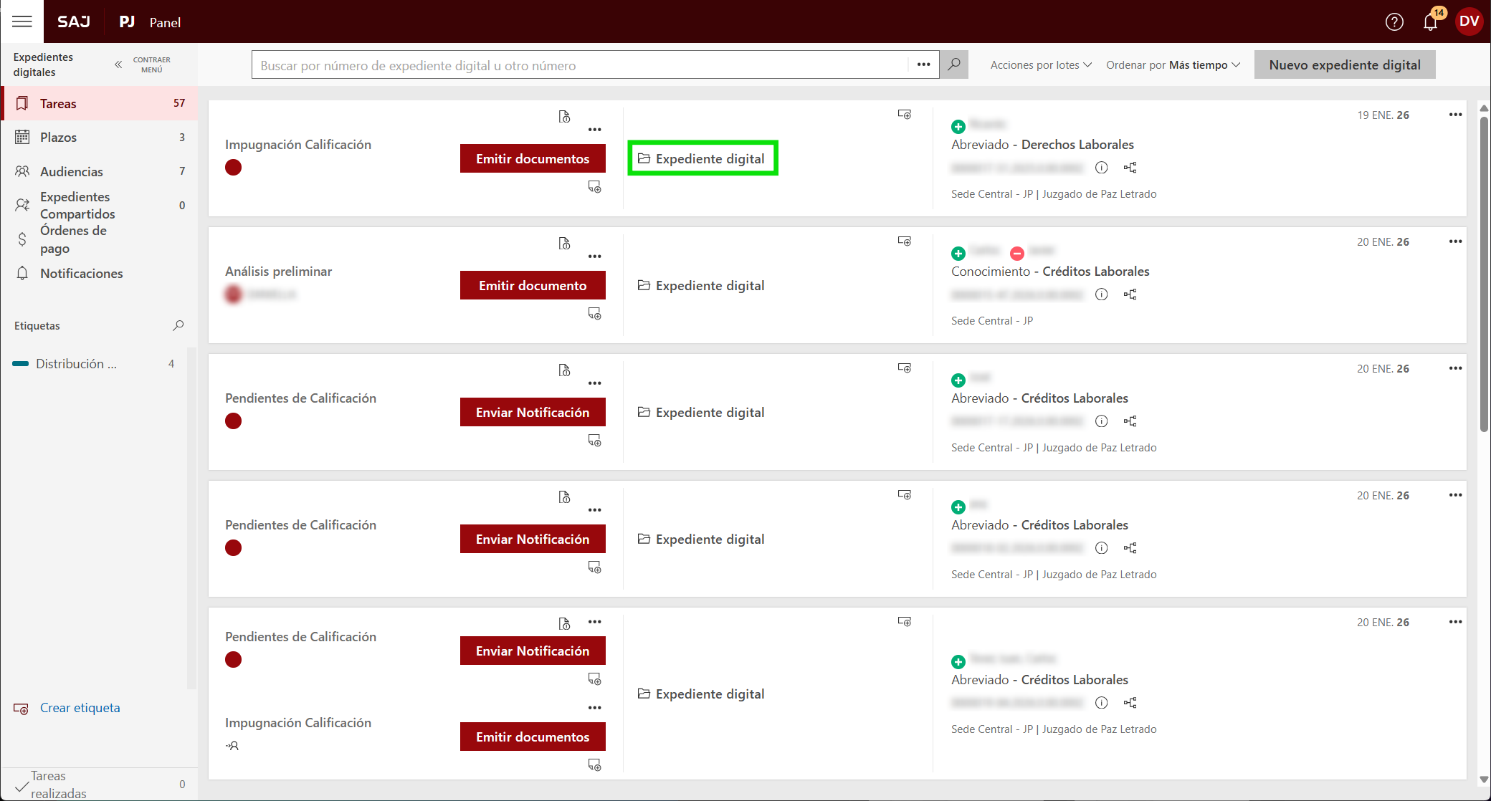This screenshot has width=1491, height=801.
Task: Open the help question mark icon
Action: pos(1394,22)
